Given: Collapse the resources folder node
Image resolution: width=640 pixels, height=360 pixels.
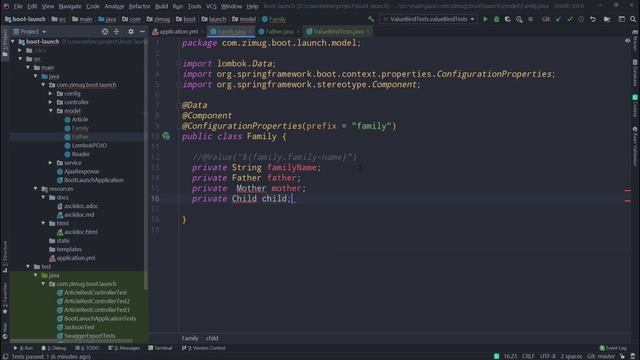Looking at the screenshot, I should pyautogui.click(x=36, y=189).
